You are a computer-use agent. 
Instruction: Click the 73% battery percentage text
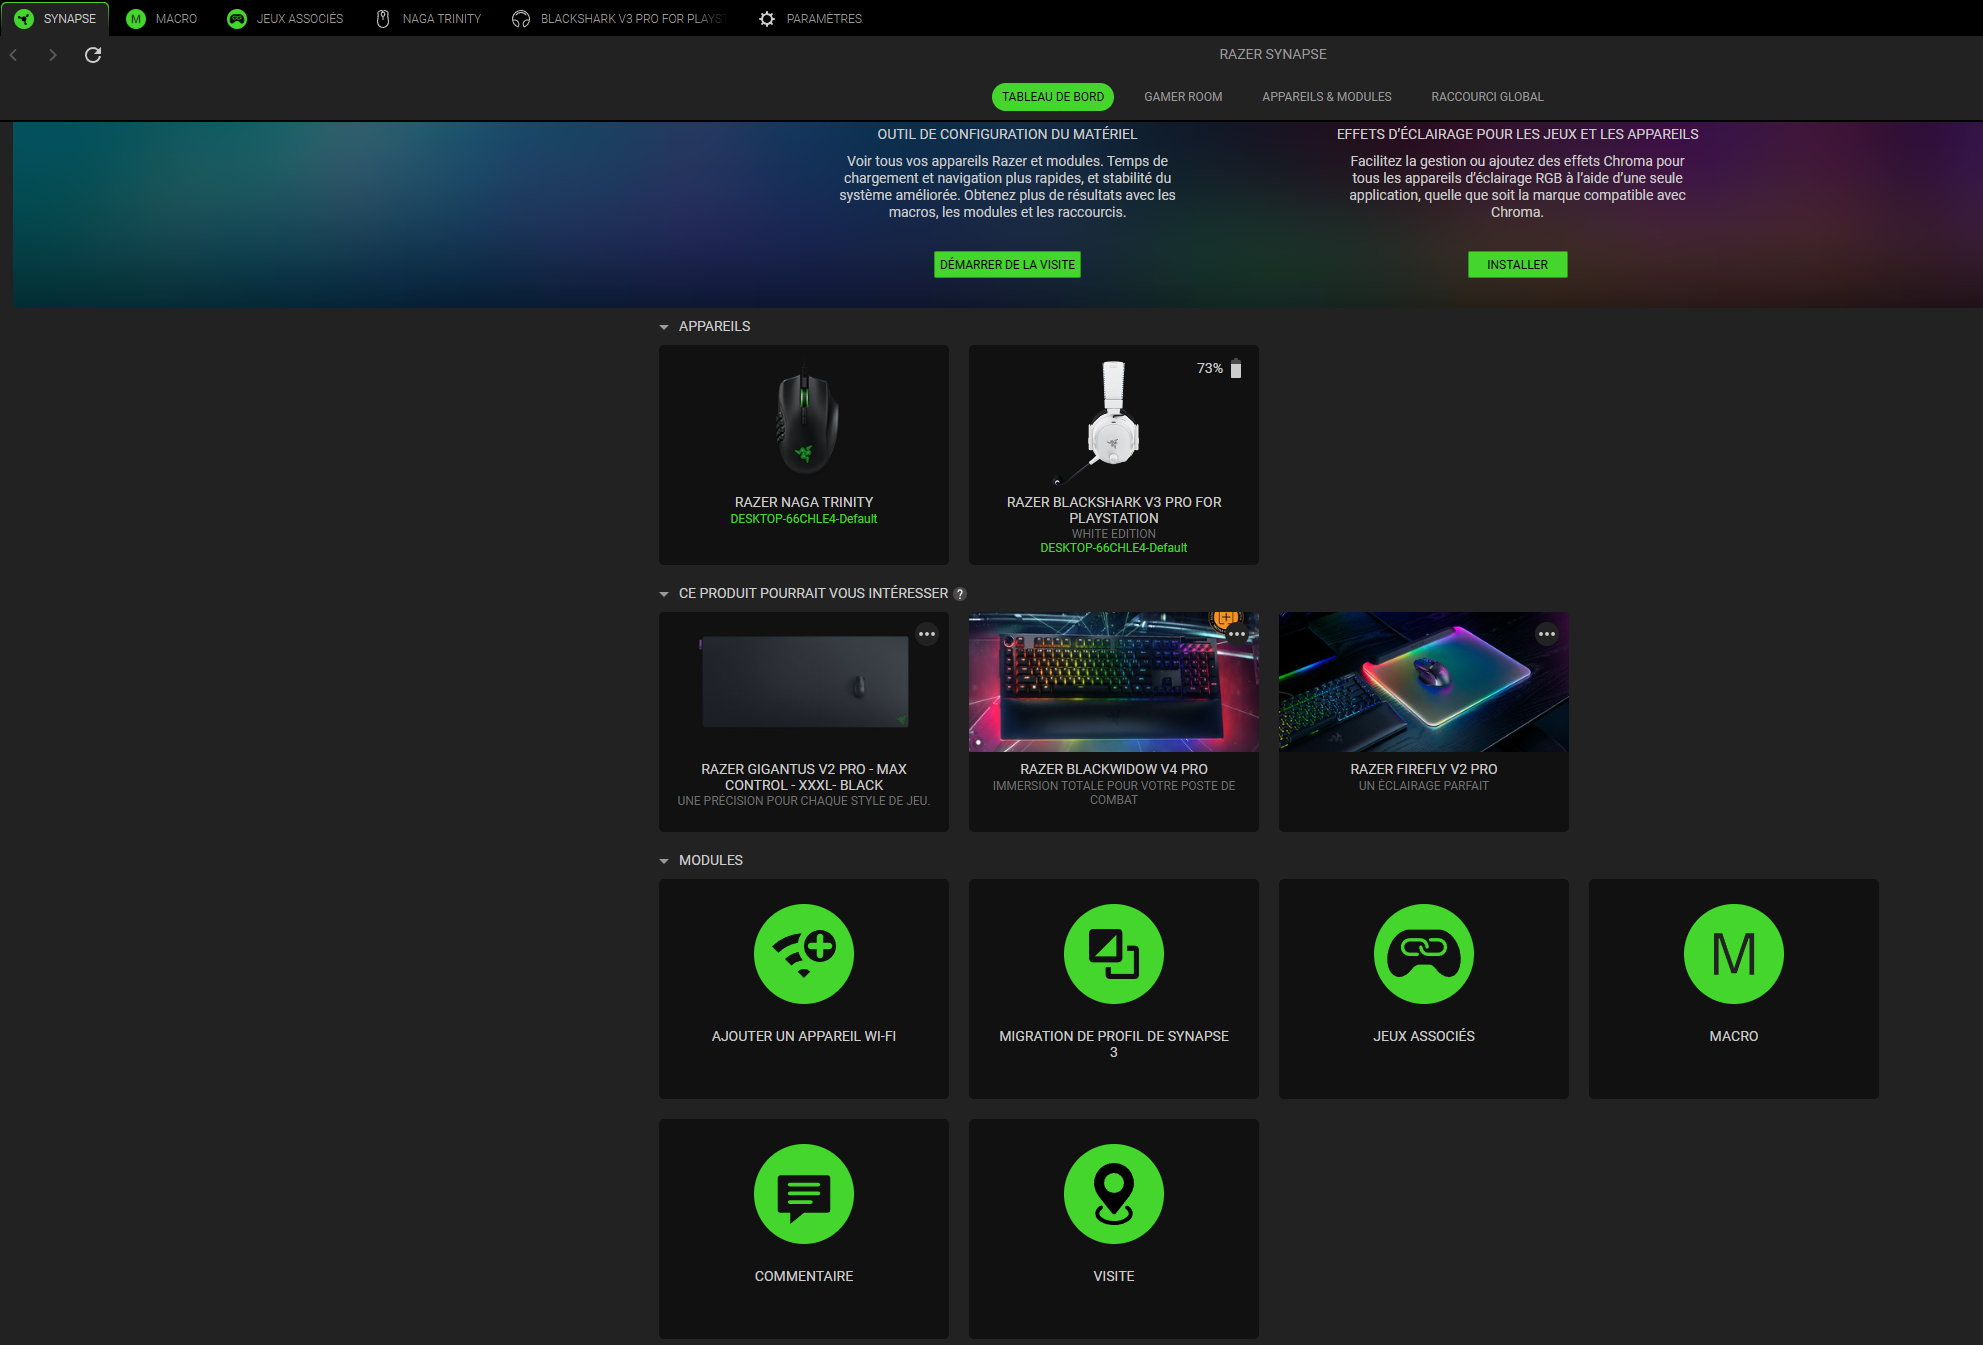(1209, 369)
